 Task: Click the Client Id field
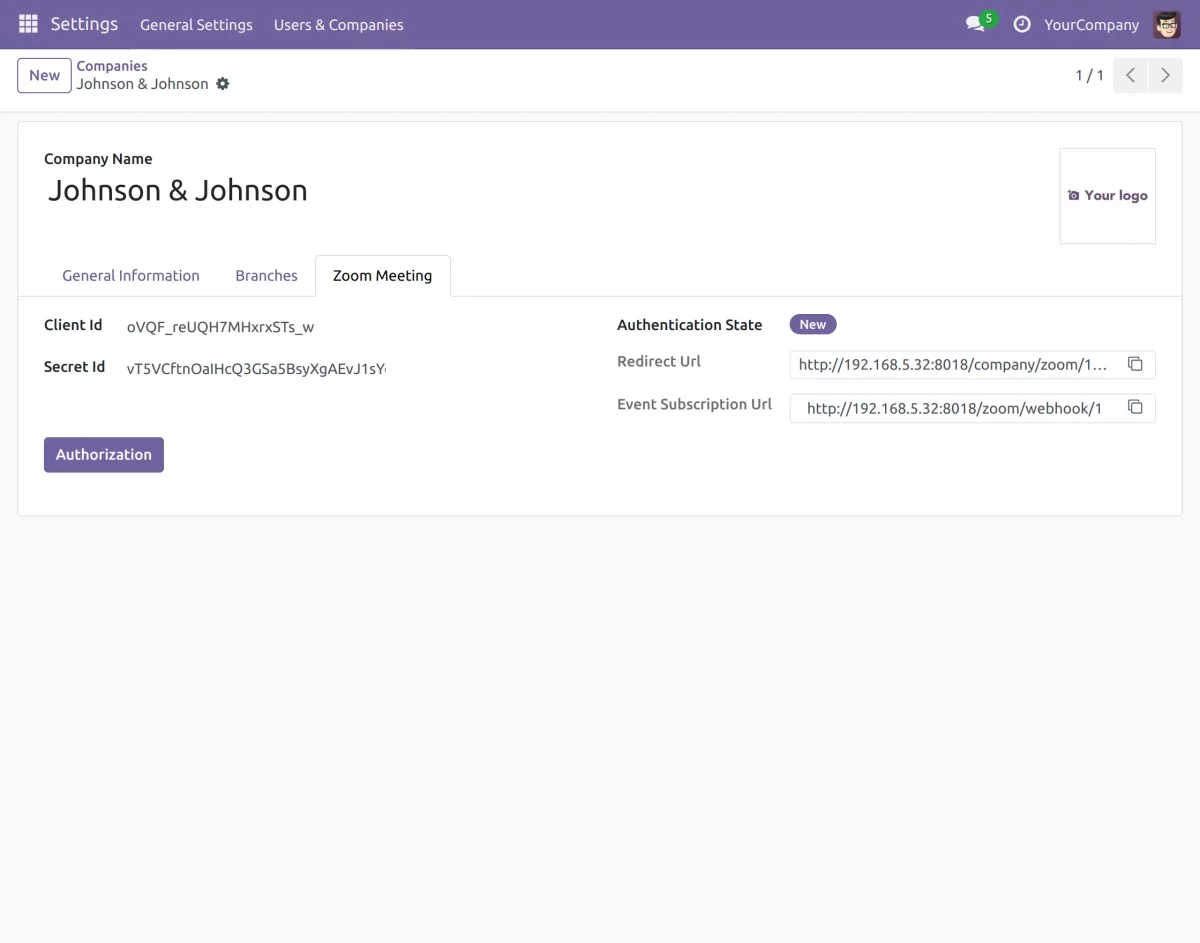pyautogui.click(x=250, y=326)
